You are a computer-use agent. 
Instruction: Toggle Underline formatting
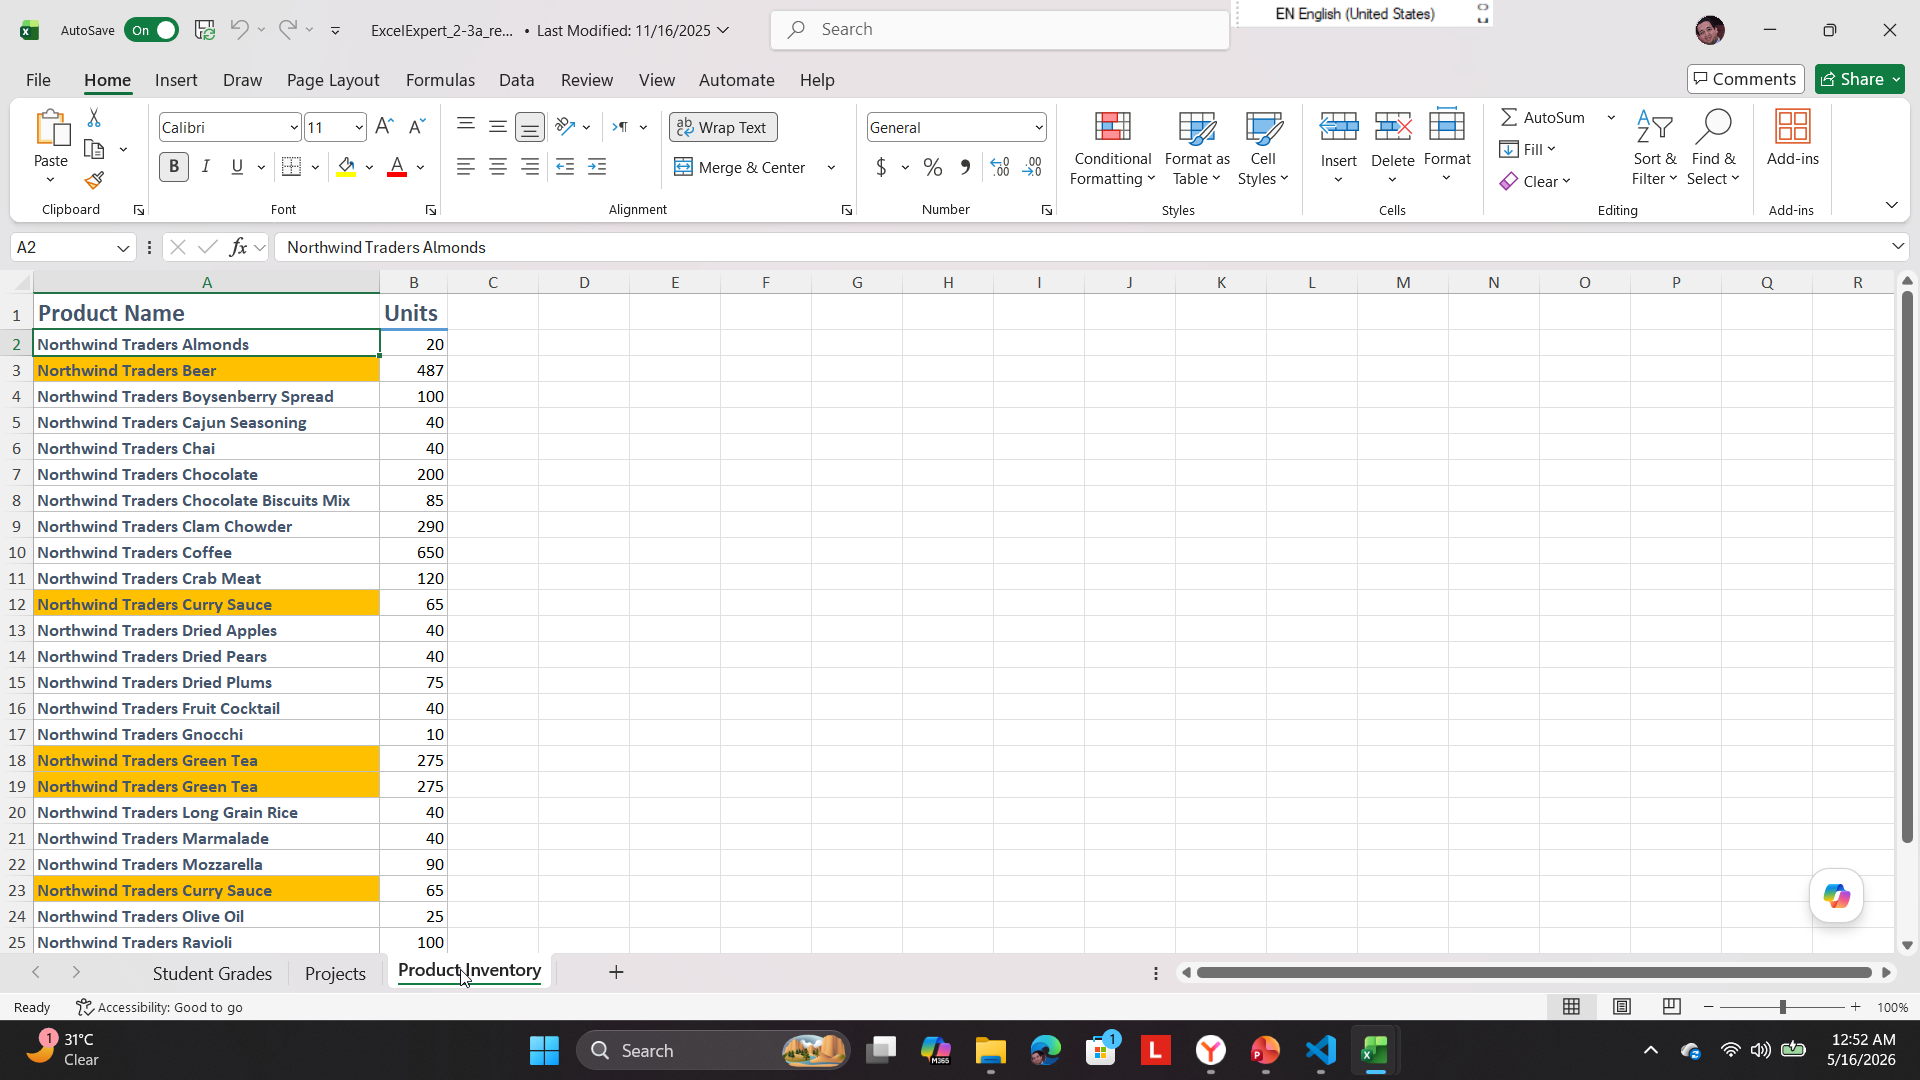point(237,167)
